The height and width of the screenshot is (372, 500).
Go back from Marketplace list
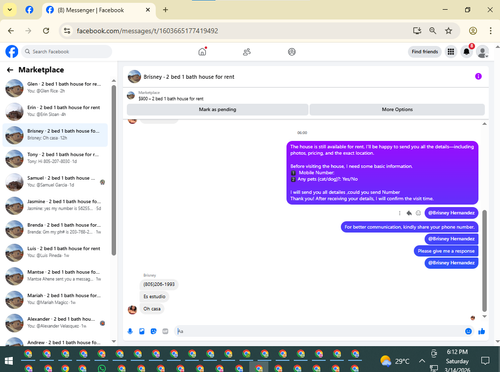pos(10,70)
